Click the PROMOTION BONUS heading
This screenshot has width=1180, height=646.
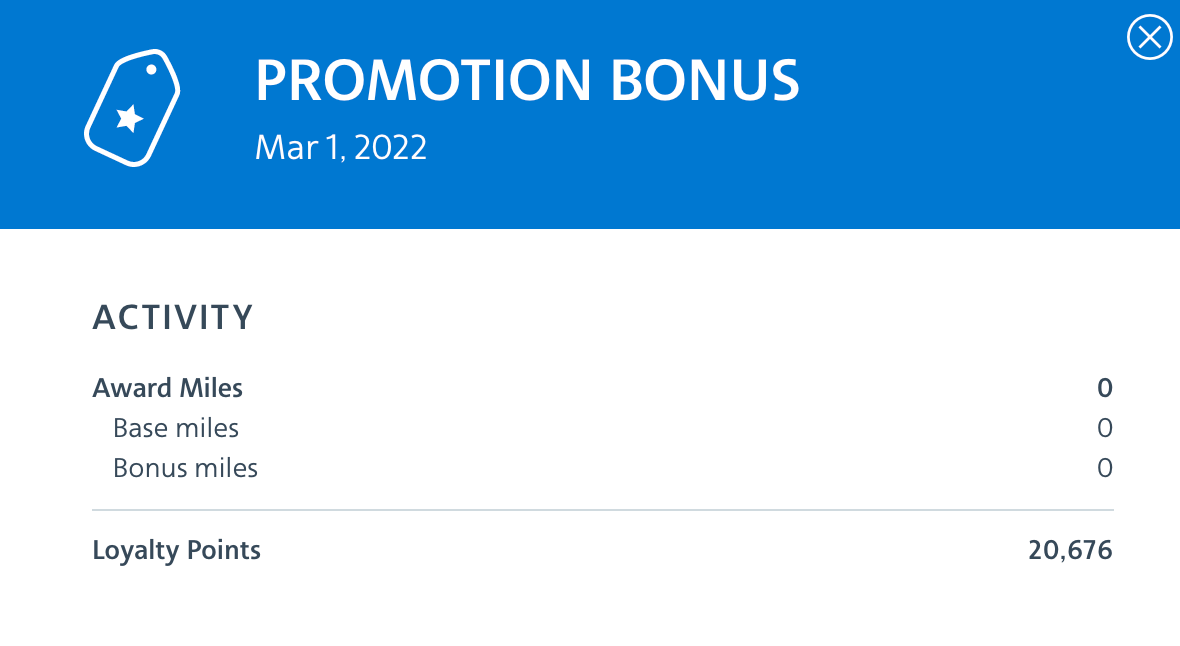coord(527,81)
